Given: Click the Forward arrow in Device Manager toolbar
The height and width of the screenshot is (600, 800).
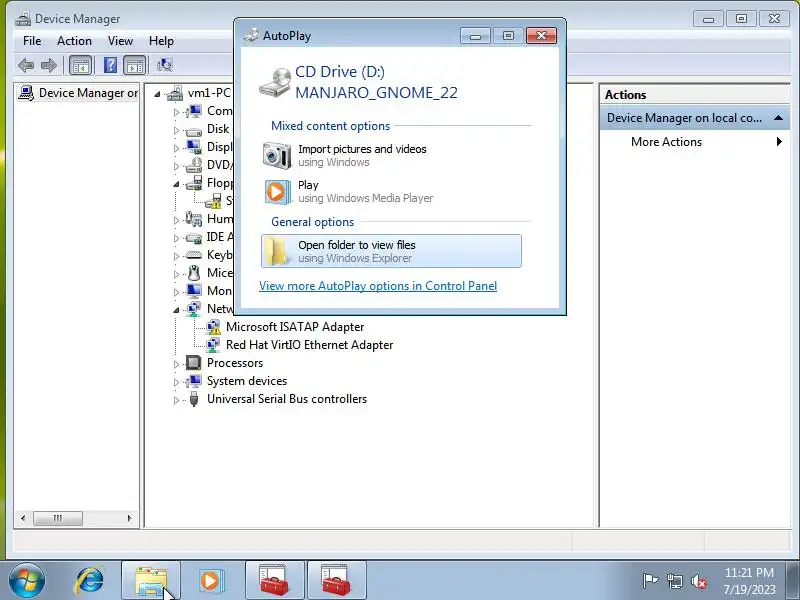Looking at the screenshot, I should click(49, 65).
